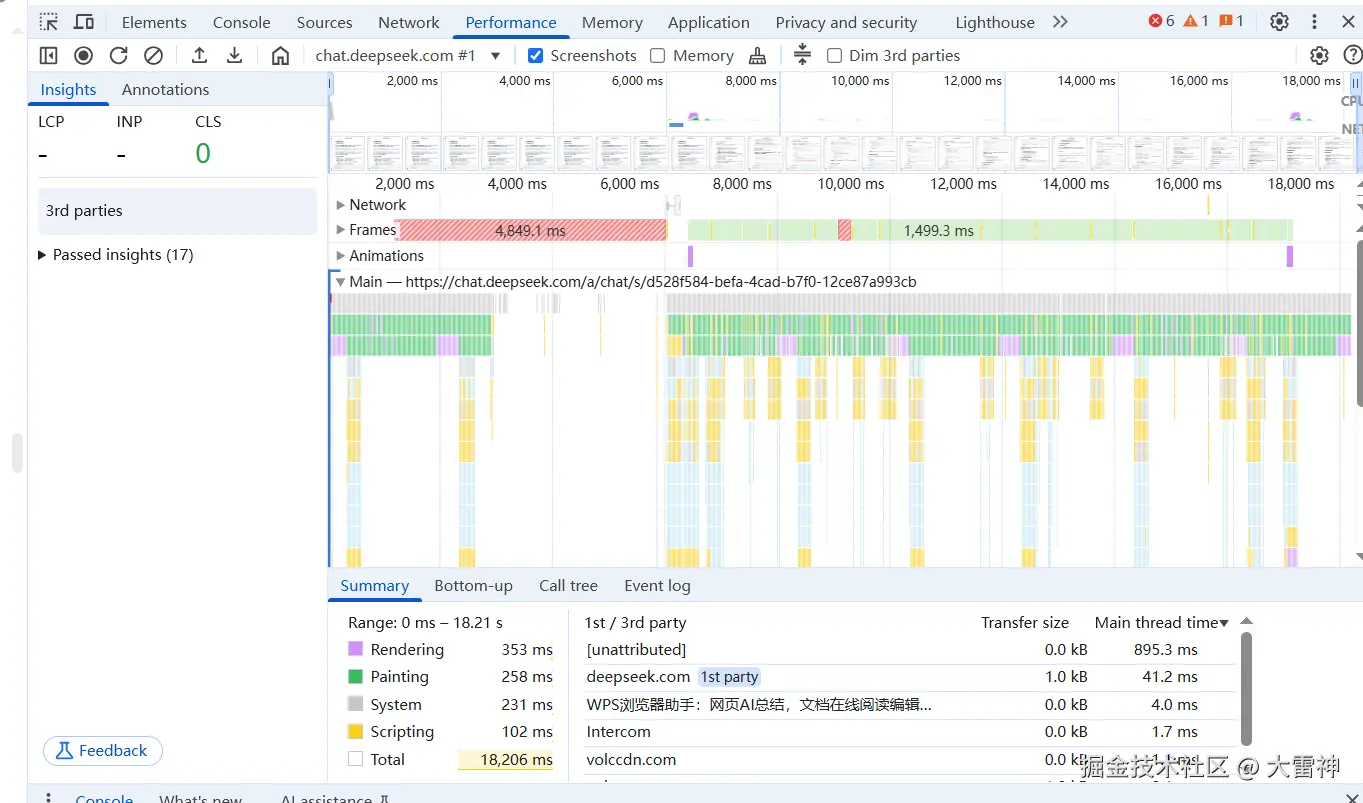Select the inspect element picker icon
The image size is (1363, 803).
[49, 22]
